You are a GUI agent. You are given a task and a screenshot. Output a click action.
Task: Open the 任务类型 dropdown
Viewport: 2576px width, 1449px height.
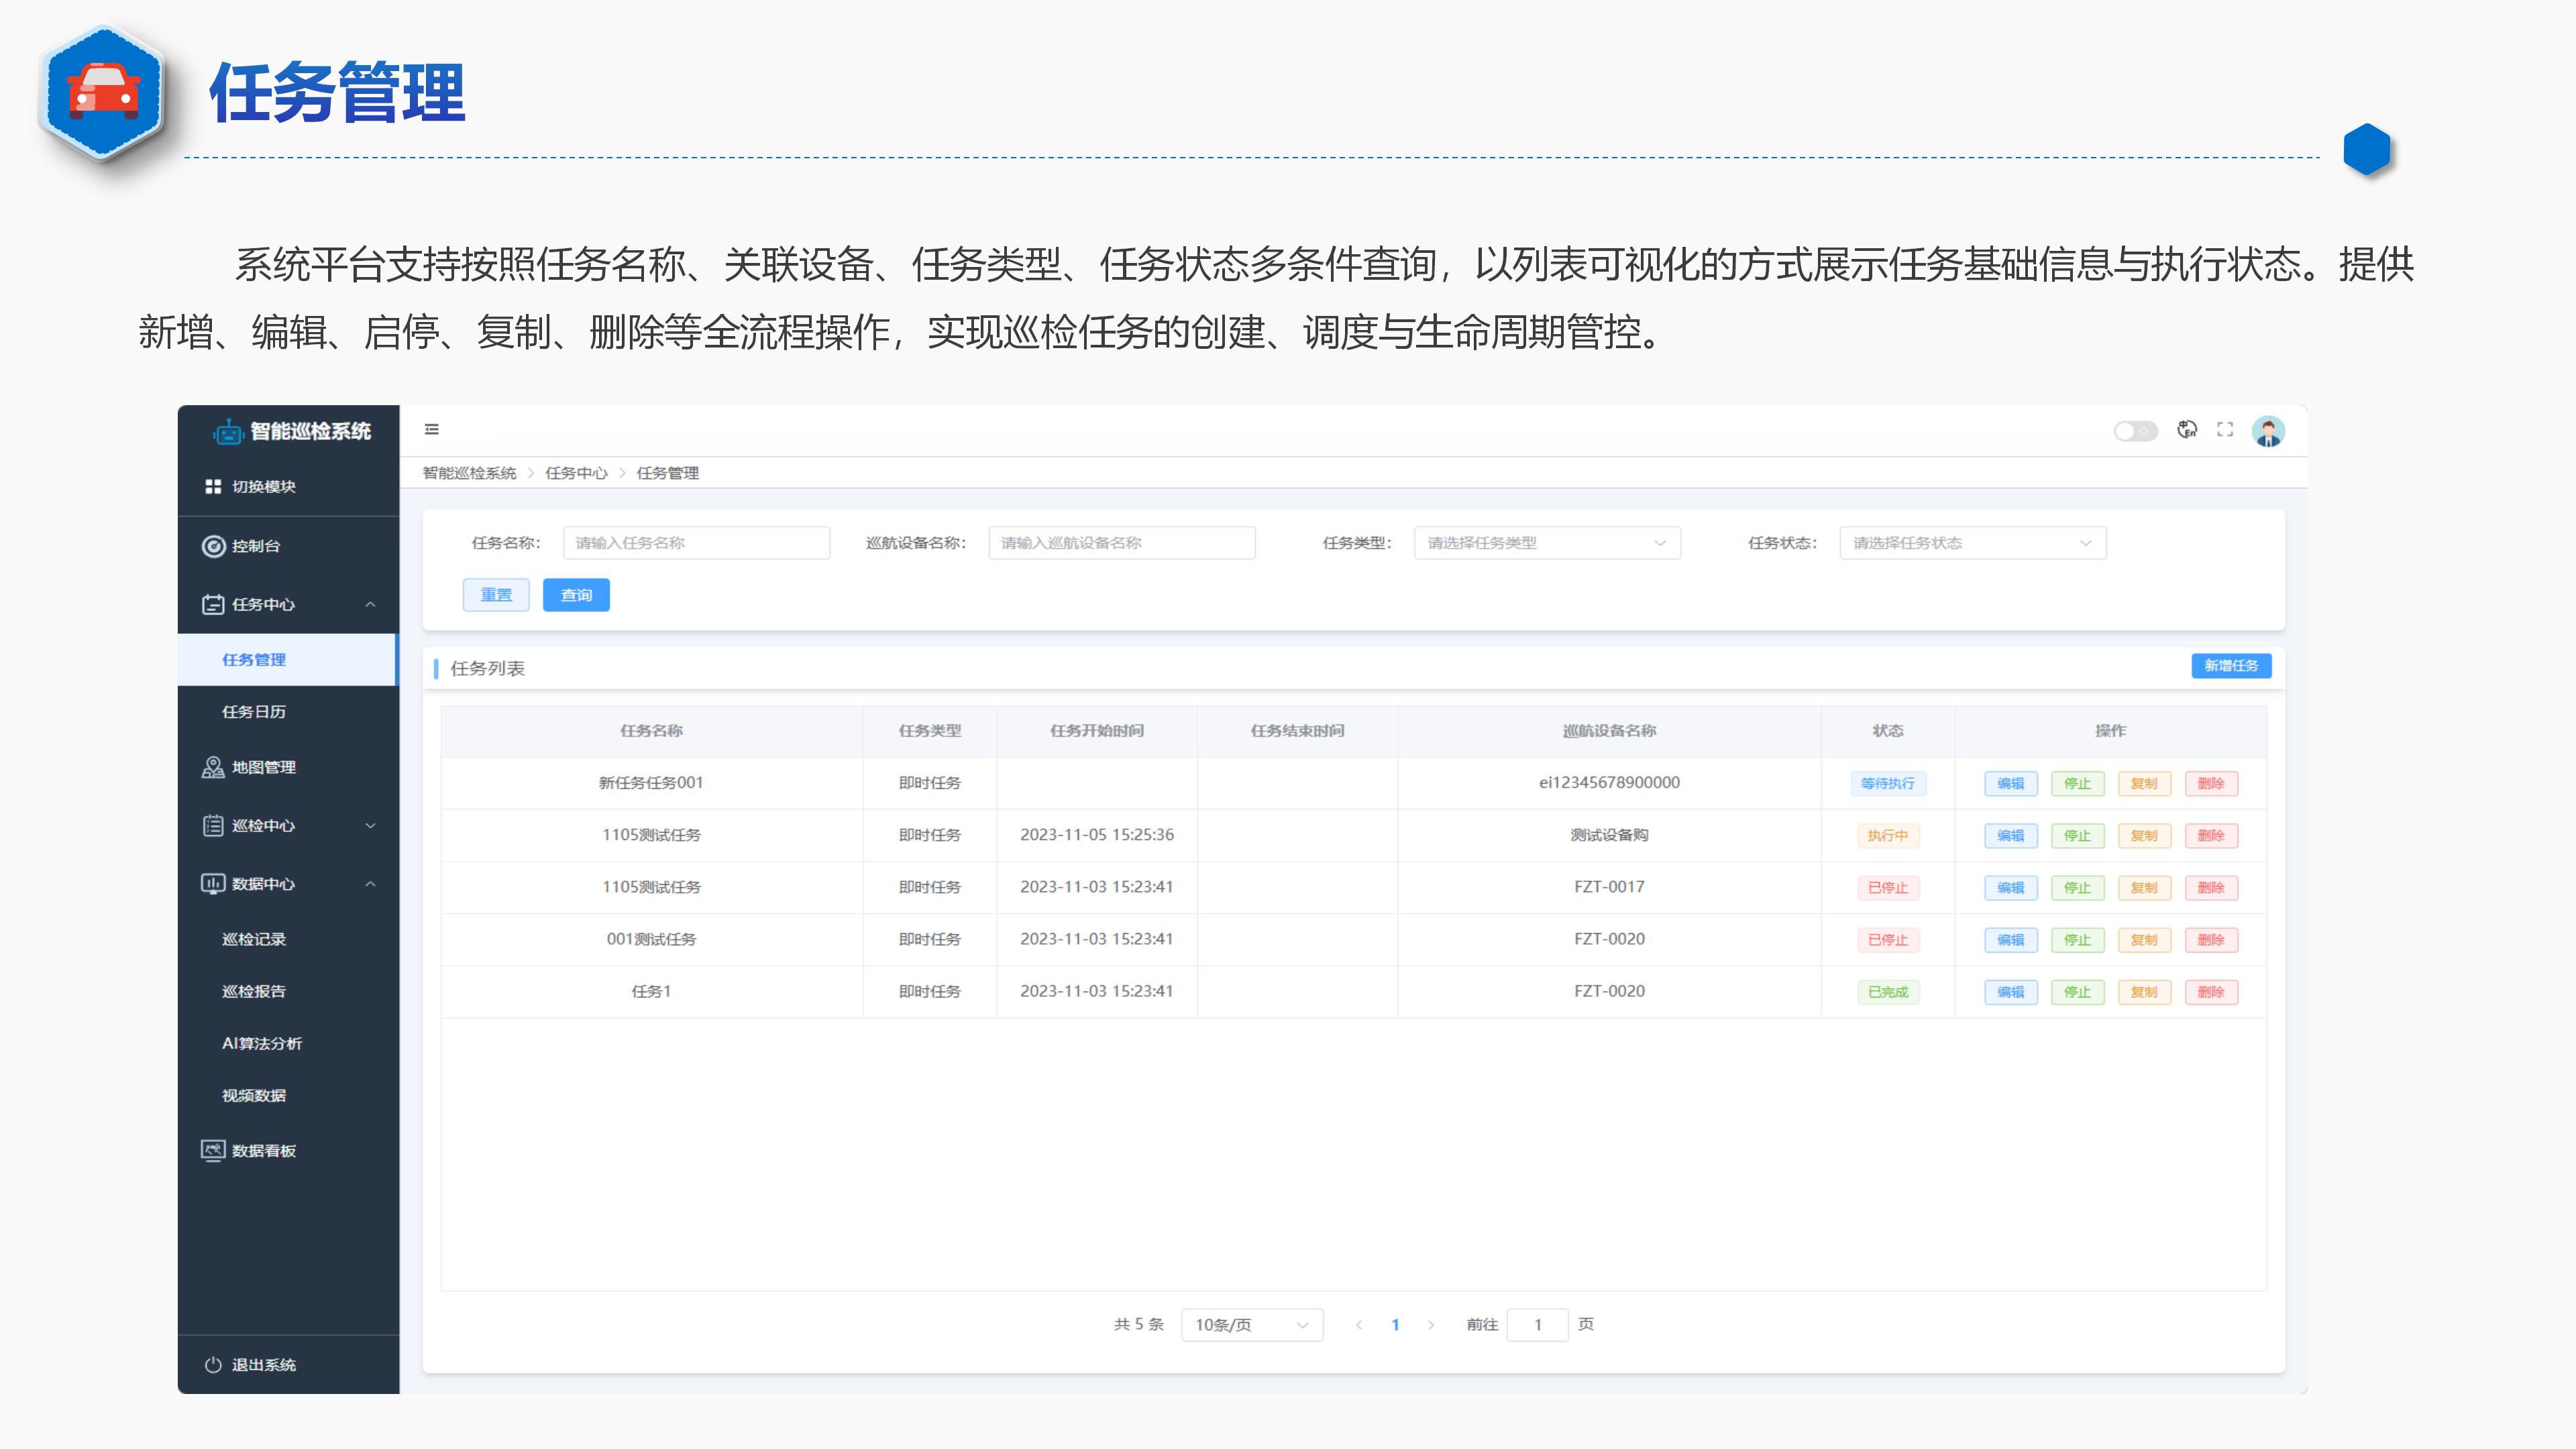point(1547,543)
